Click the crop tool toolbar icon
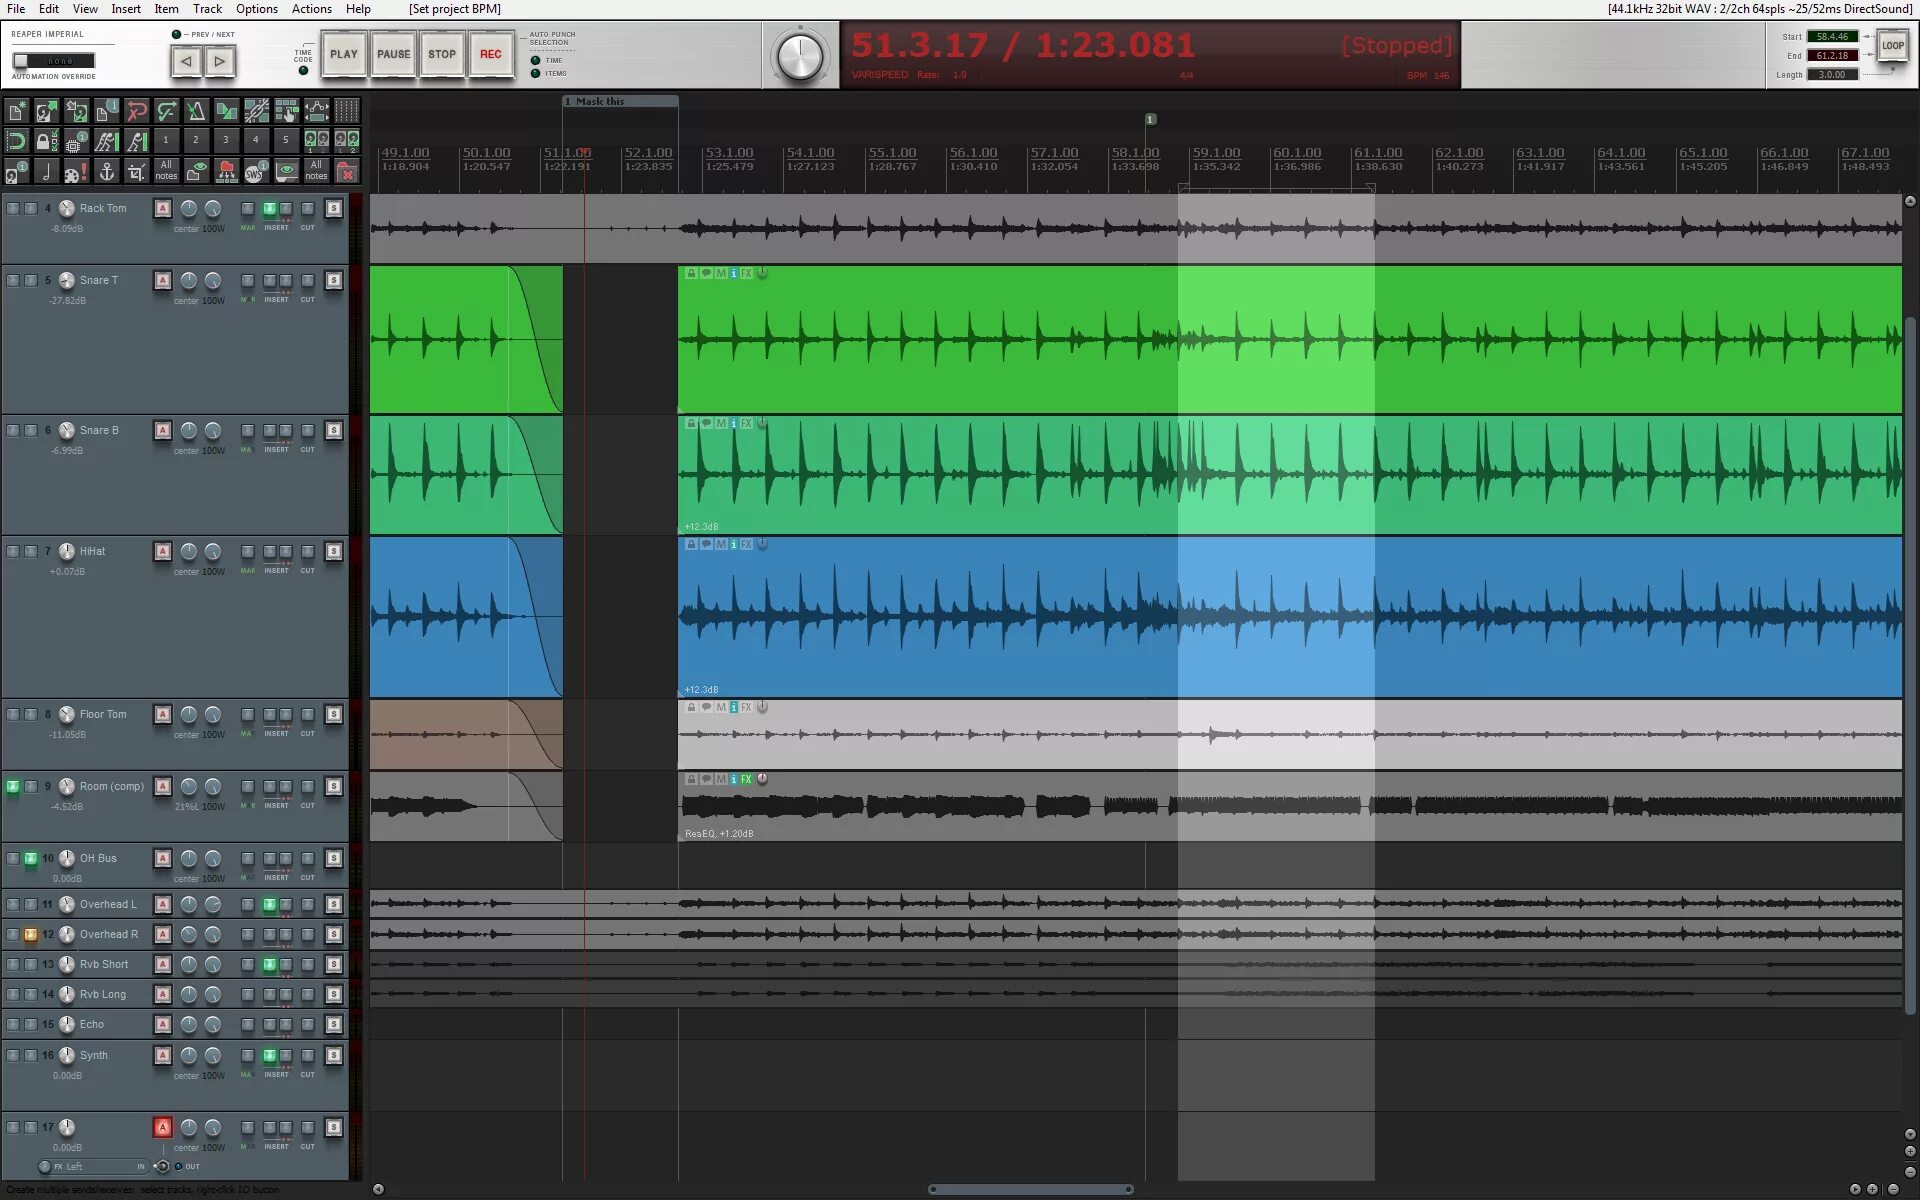The width and height of the screenshot is (1920, 1200). [x=136, y=171]
